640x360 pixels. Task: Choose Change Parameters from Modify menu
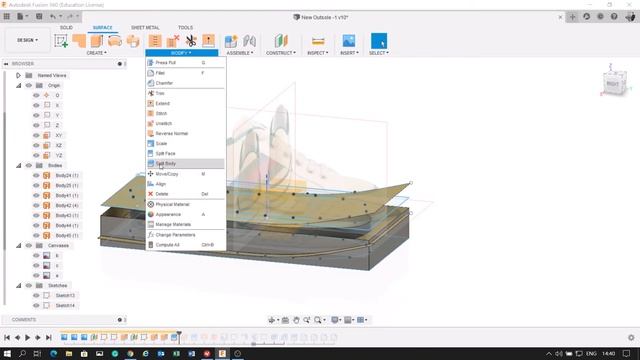(x=185, y=235)
